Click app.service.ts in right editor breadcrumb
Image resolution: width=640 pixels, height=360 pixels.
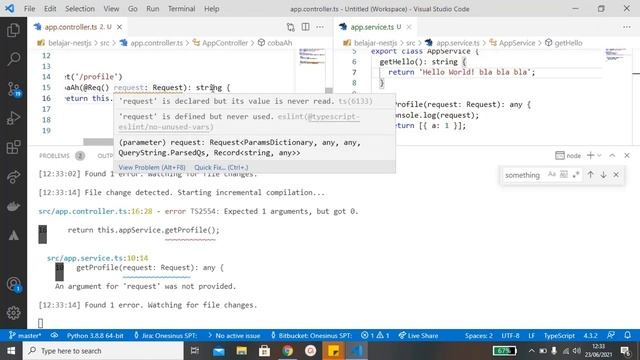[x=458, y=43]
